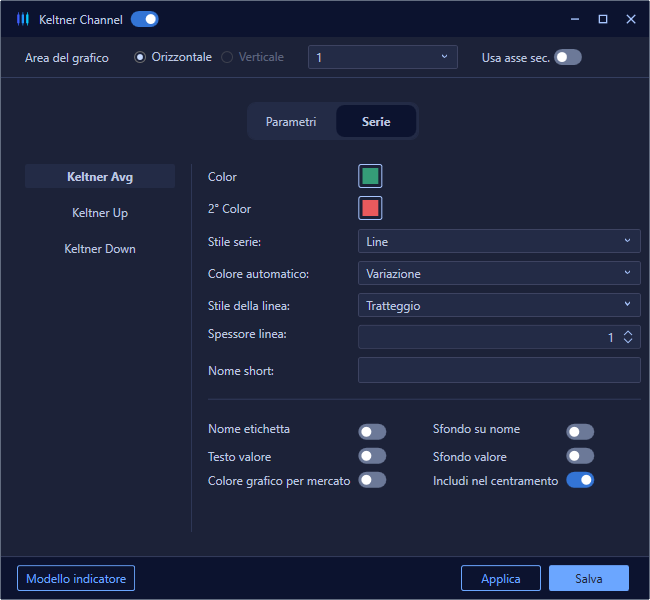The image size is (650, 600).
Task: Close the Keltner Channel window
Action: tap(631, 19)
